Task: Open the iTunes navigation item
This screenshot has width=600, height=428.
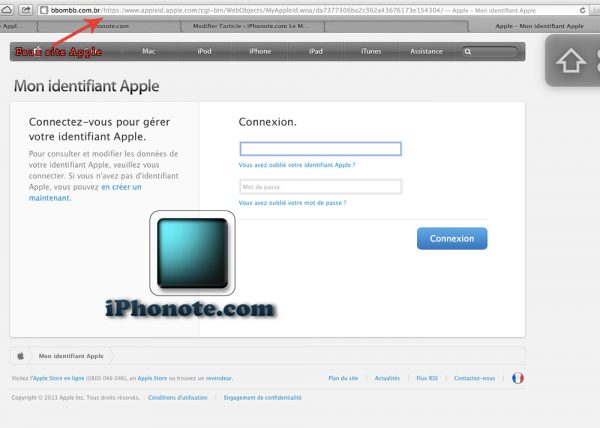Action: click(x=371, y=51)
